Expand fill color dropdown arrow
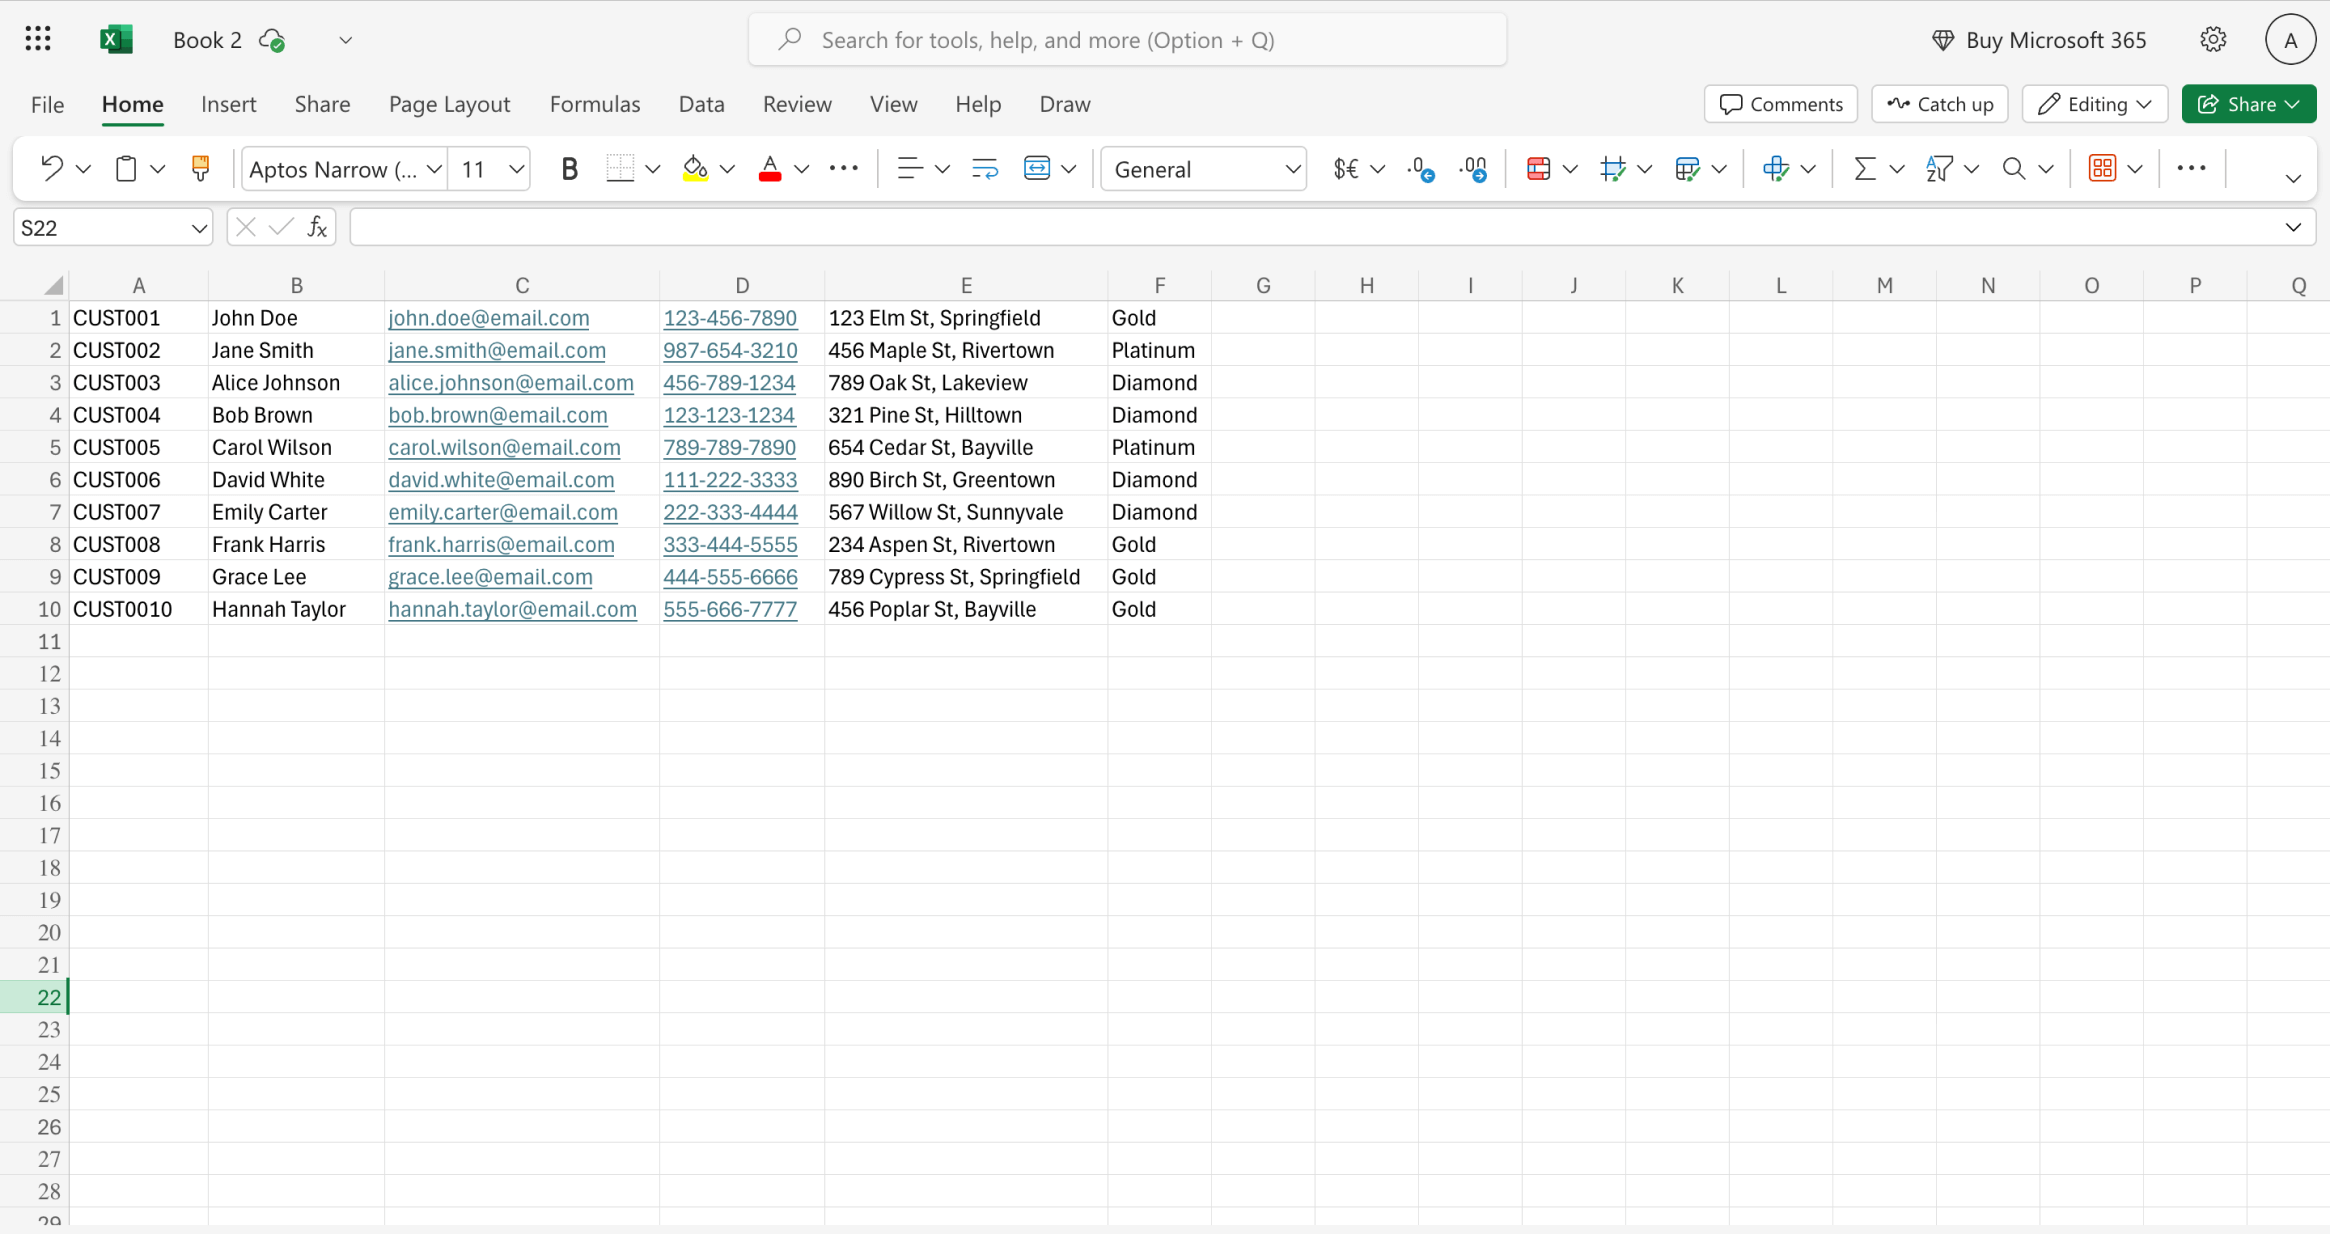The height and width of the screenshot is (1234, 2330). click(x=727, y=169)
